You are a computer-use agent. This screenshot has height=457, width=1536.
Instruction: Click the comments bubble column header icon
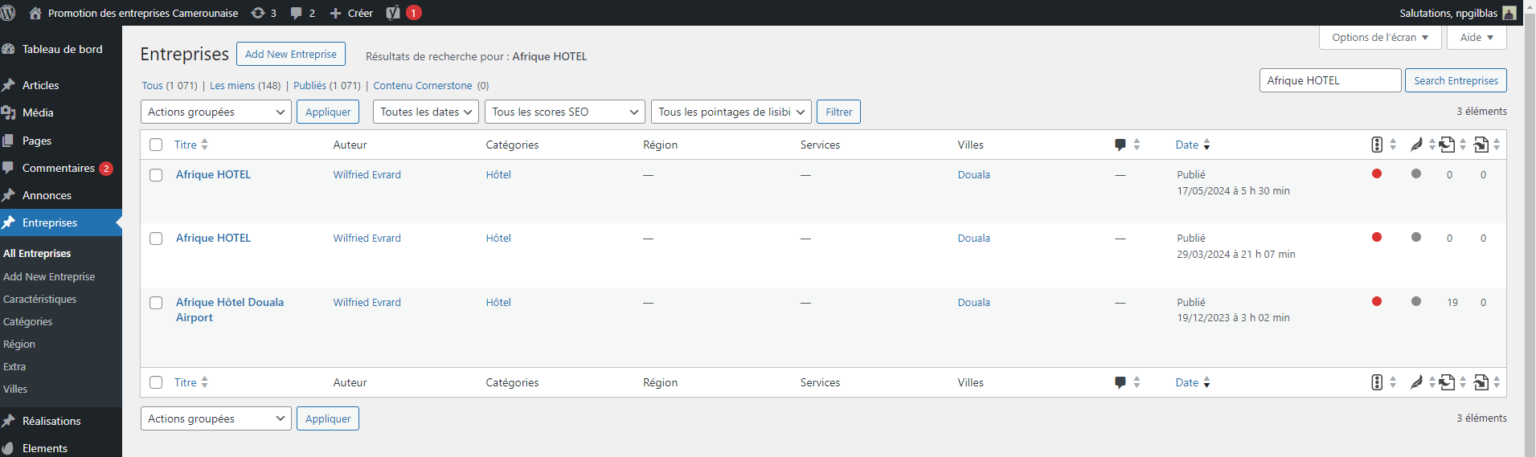[1120, 145]
